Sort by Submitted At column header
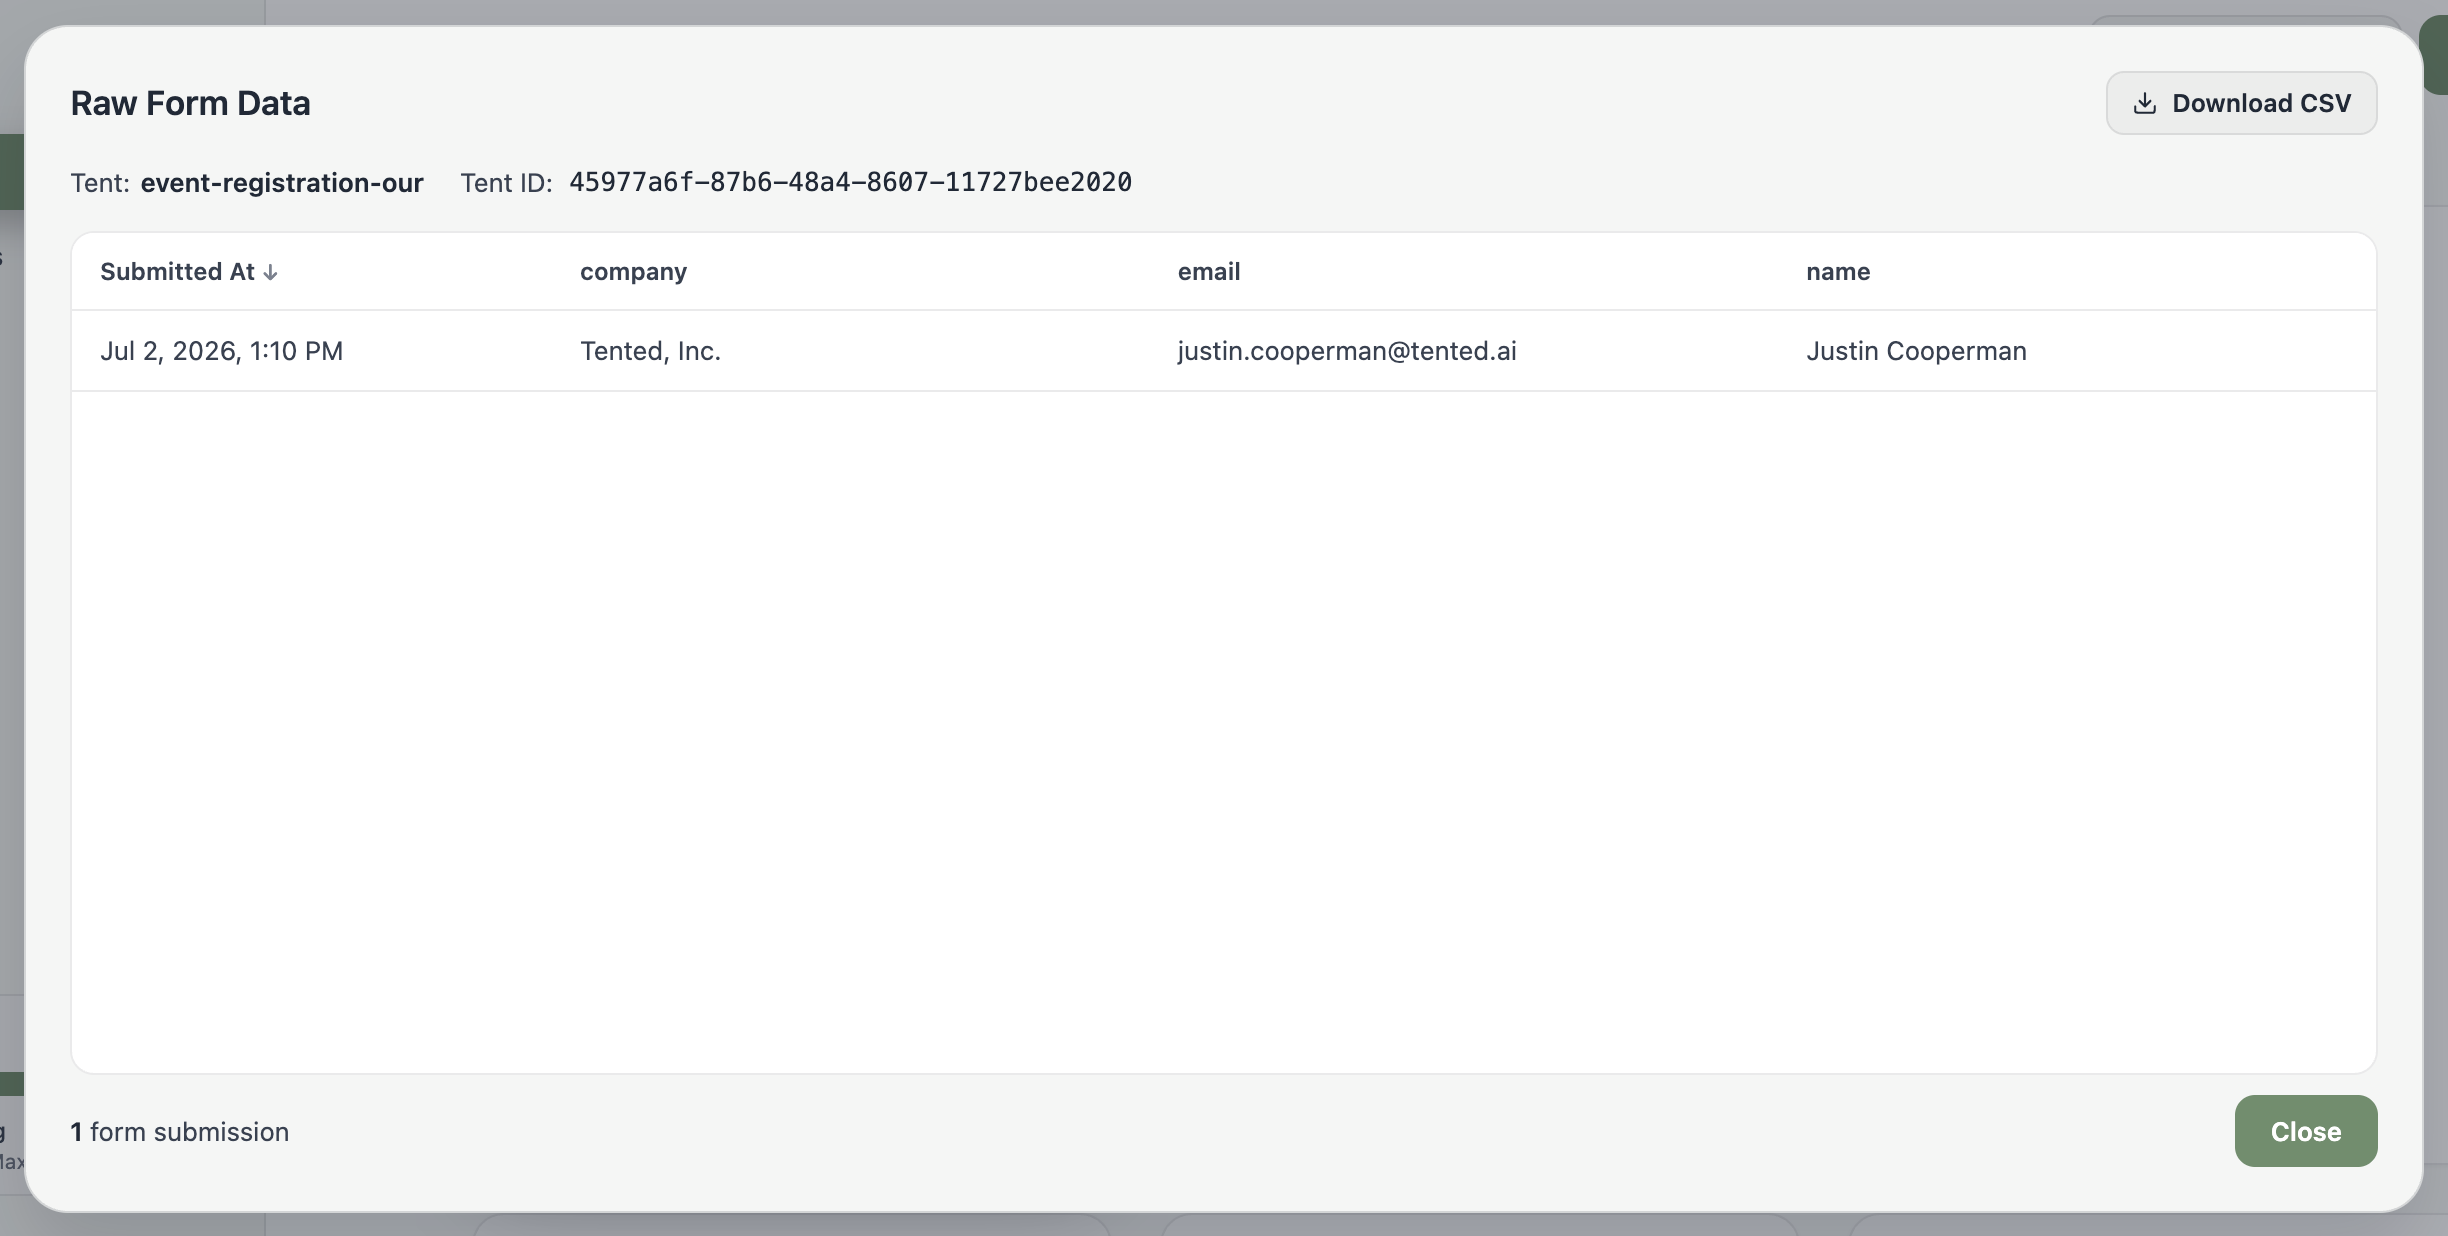This screenshot has height=1236, width=2448. click(x=188, y=272)
